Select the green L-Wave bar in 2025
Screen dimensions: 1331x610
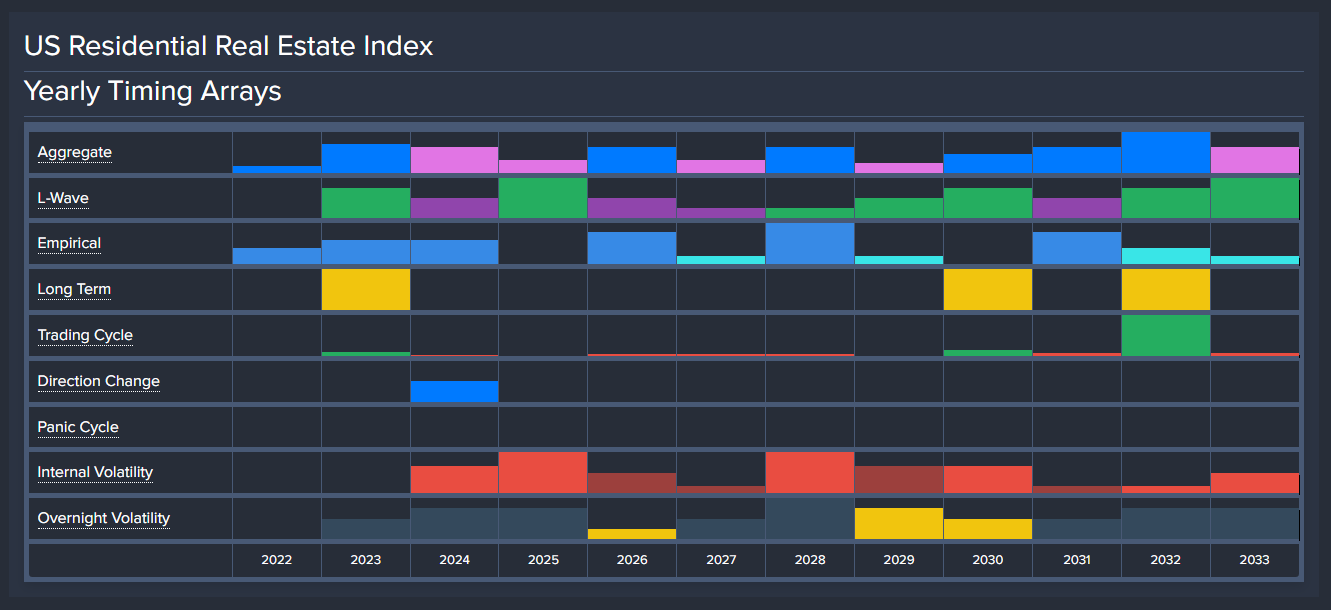543,197
